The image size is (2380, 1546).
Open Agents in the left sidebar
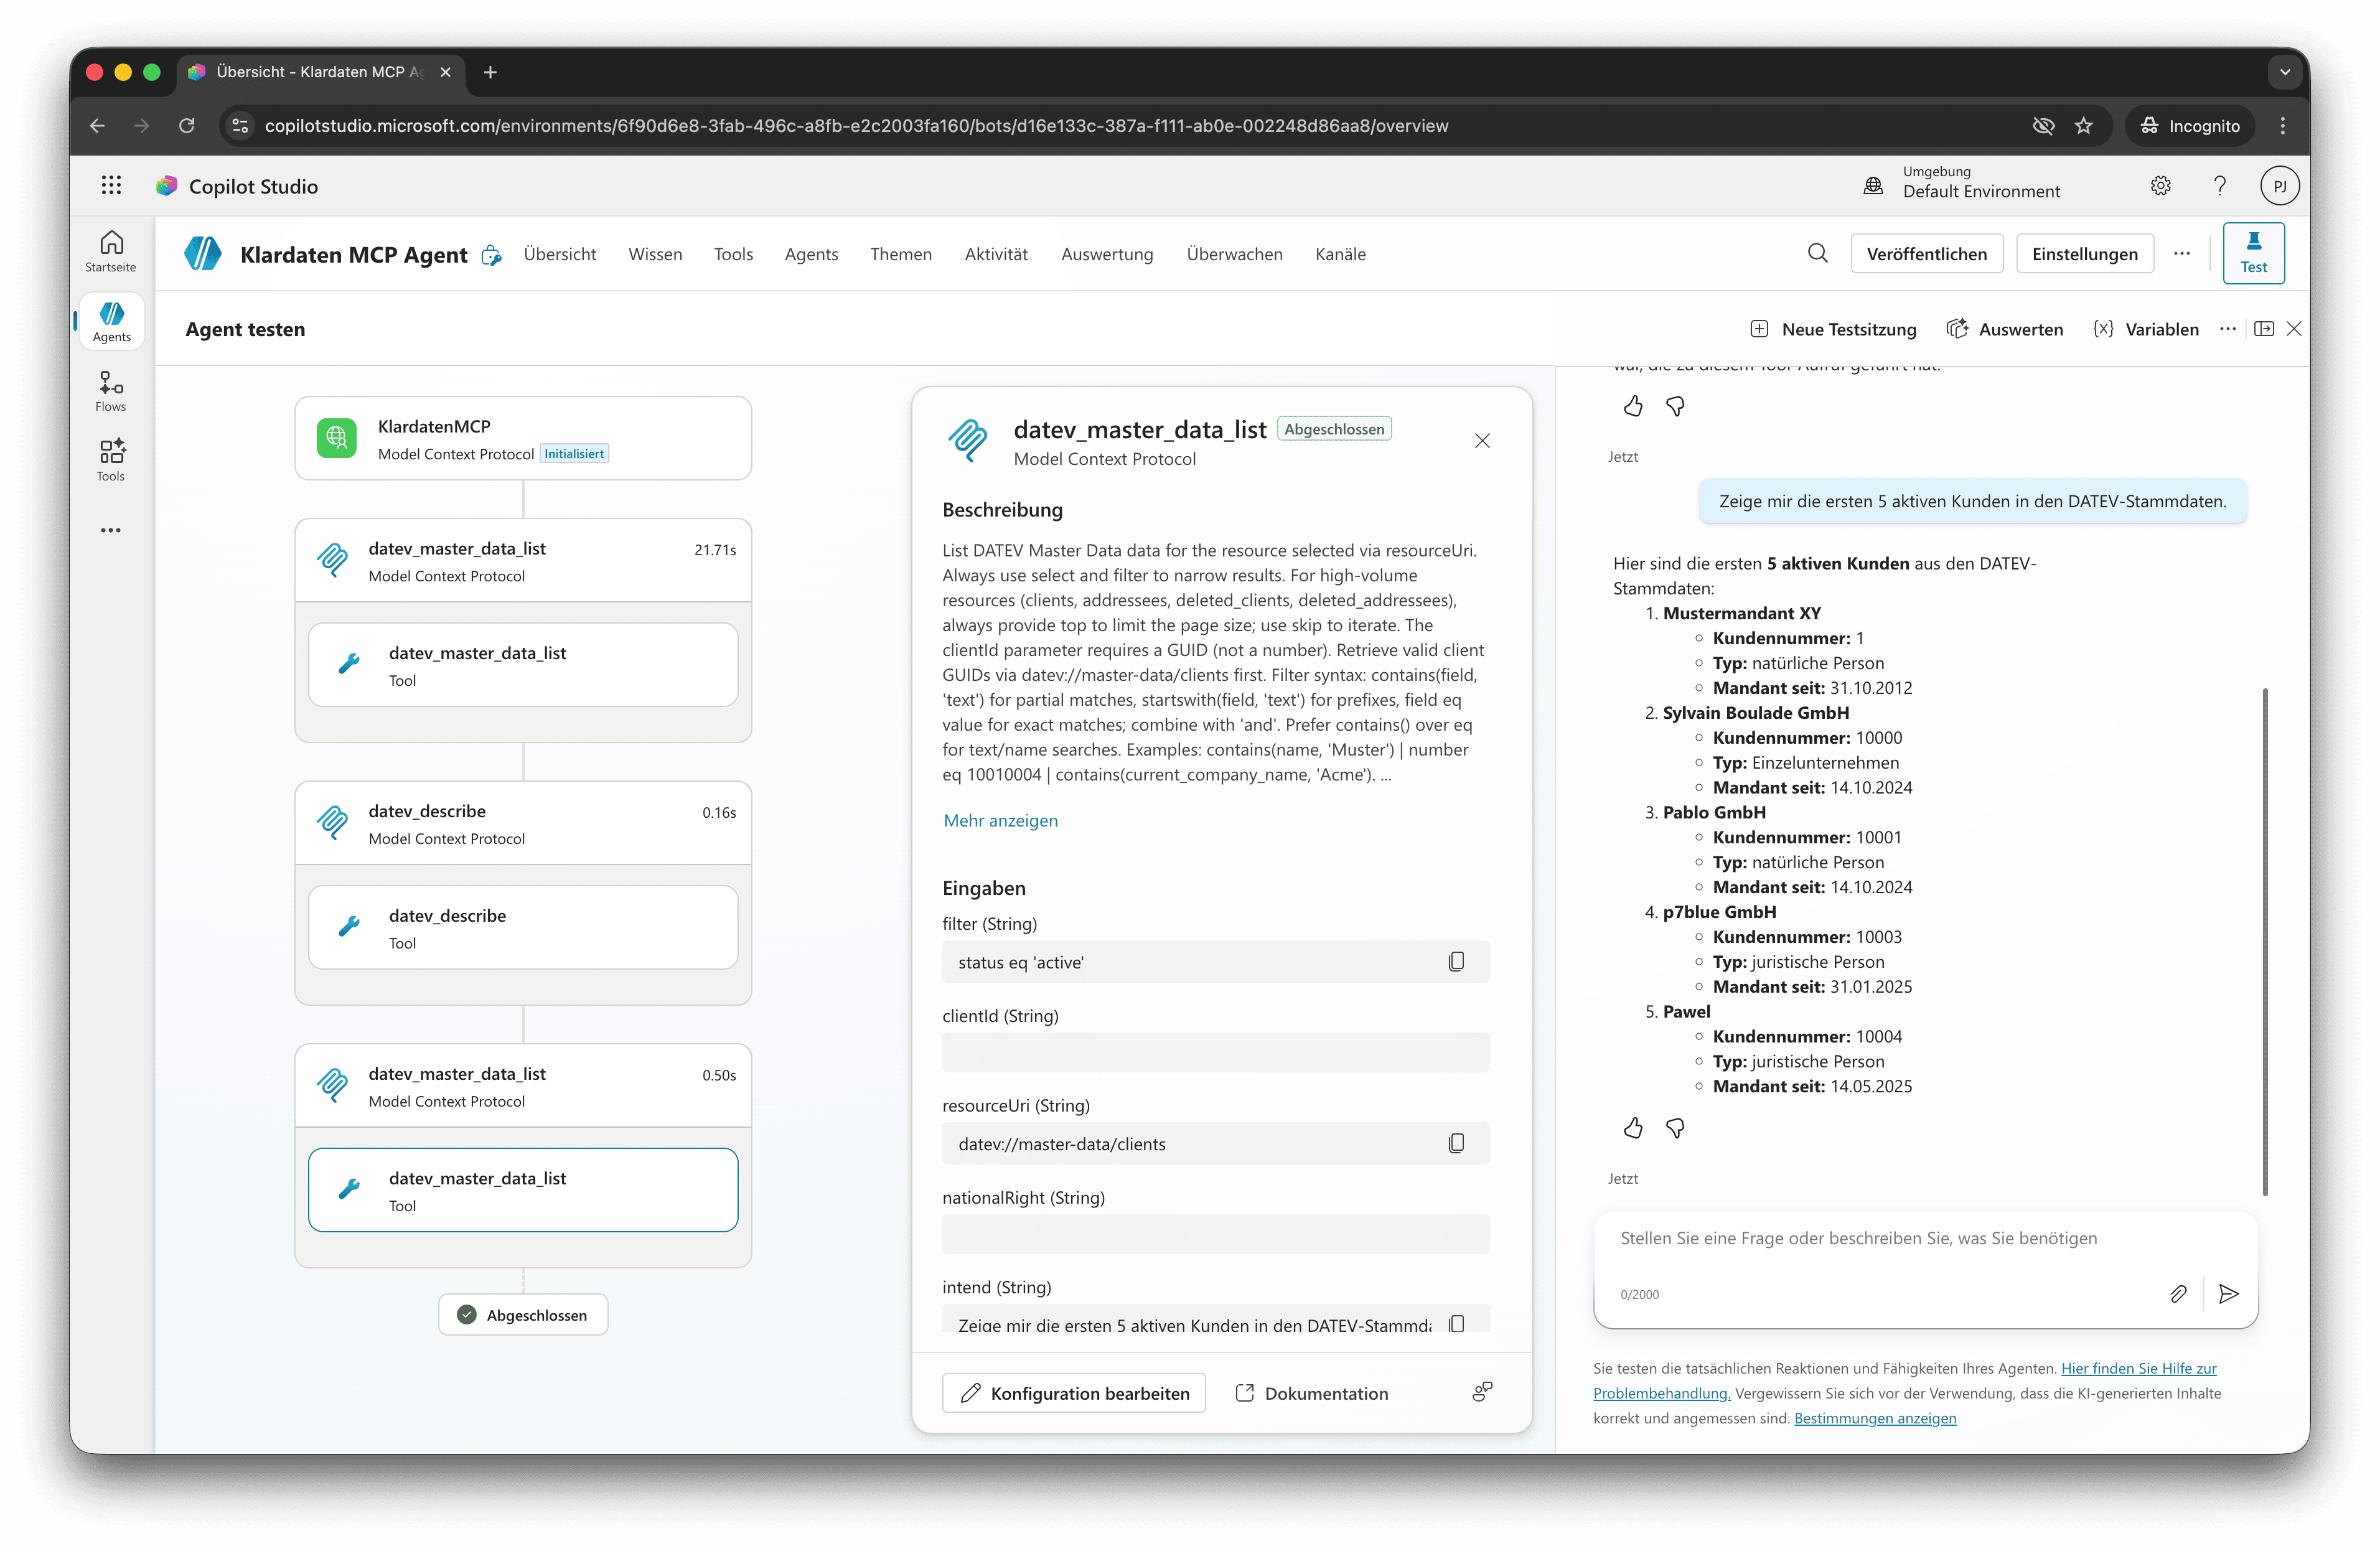111,322
